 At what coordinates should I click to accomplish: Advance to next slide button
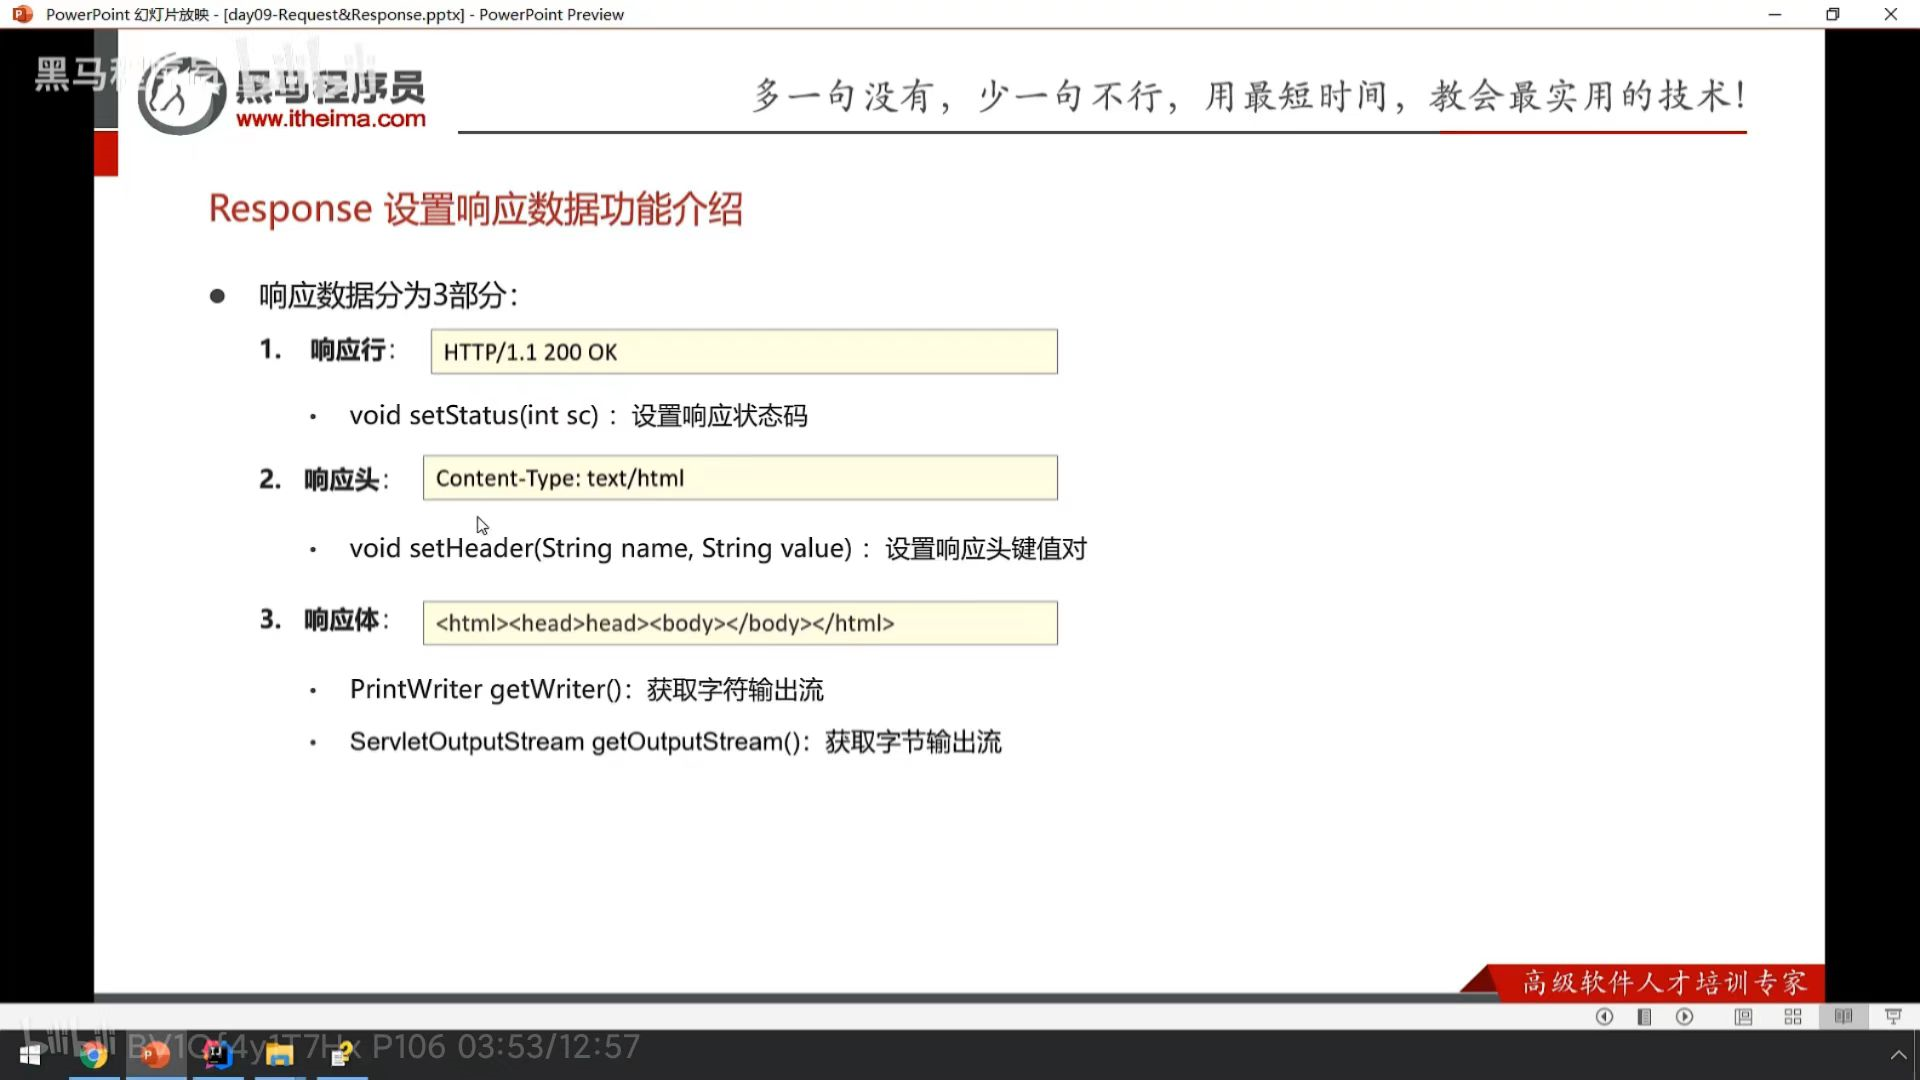(1685, 1017)
